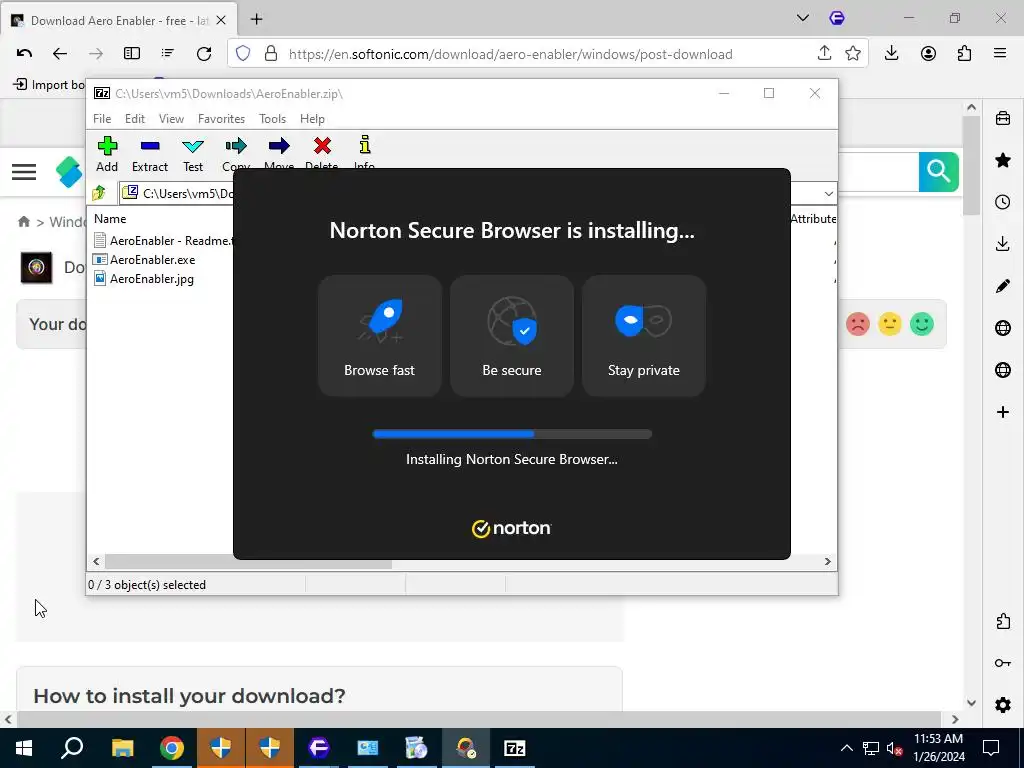
Task: Click the share page icon in address bar
Action: 824,54
